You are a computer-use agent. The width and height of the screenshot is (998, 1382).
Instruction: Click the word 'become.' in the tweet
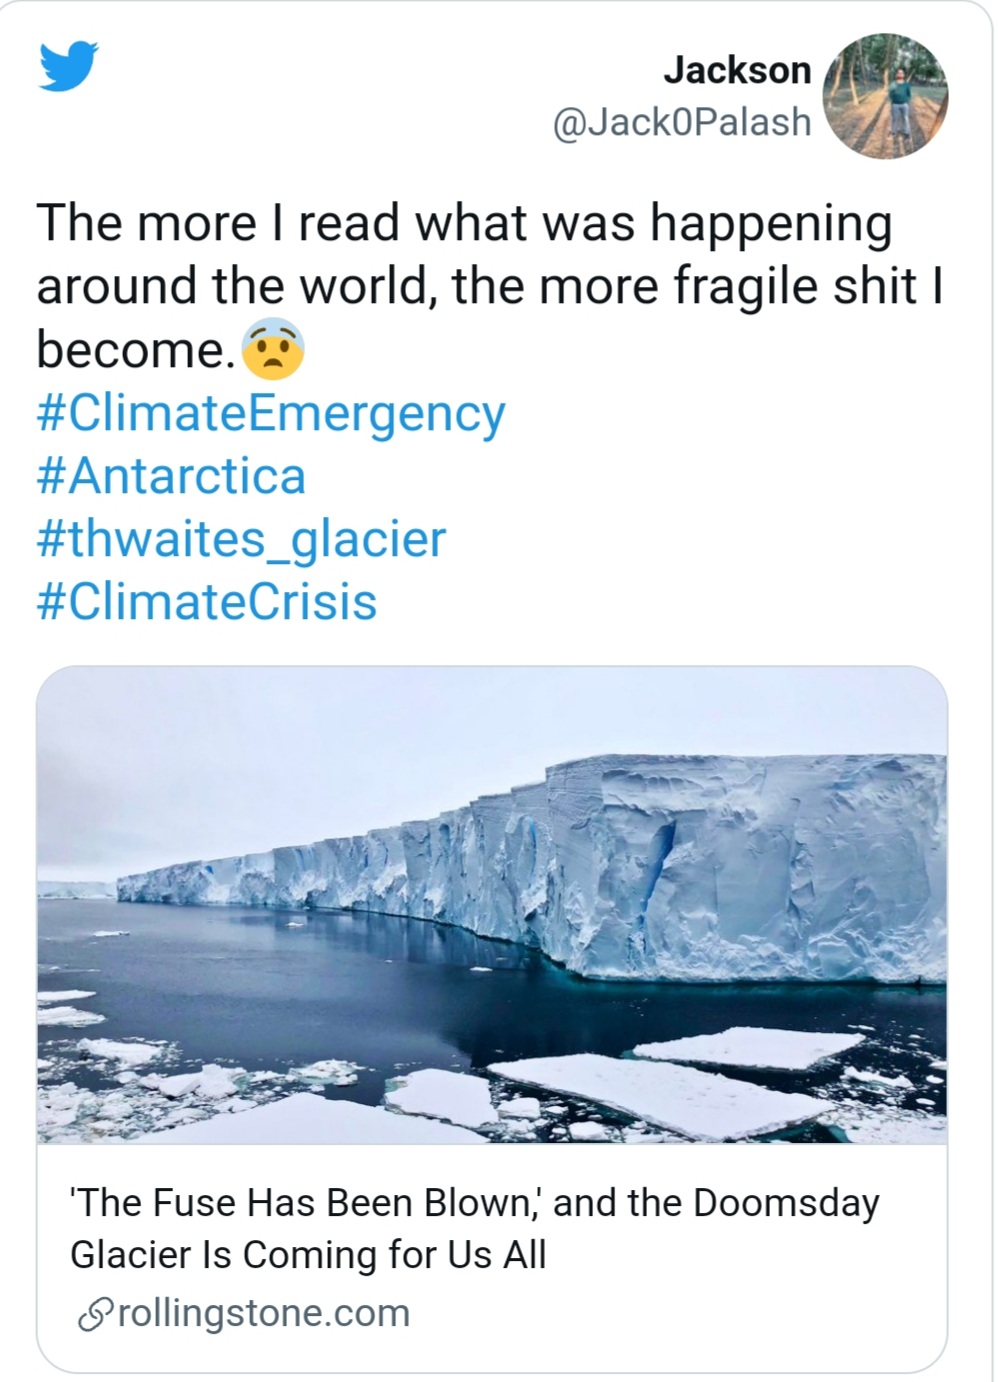click(x=136, y=349)
